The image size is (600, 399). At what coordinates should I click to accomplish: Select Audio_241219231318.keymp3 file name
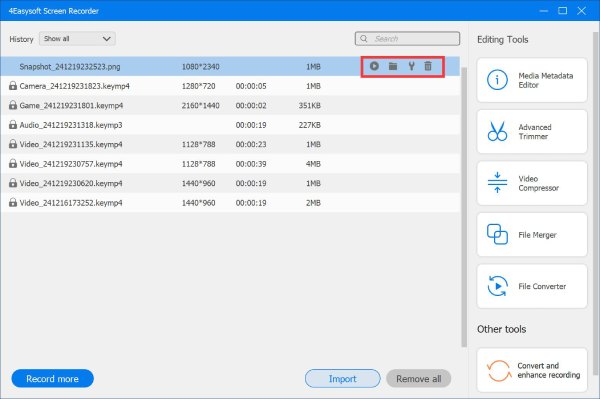coord(71,125)
